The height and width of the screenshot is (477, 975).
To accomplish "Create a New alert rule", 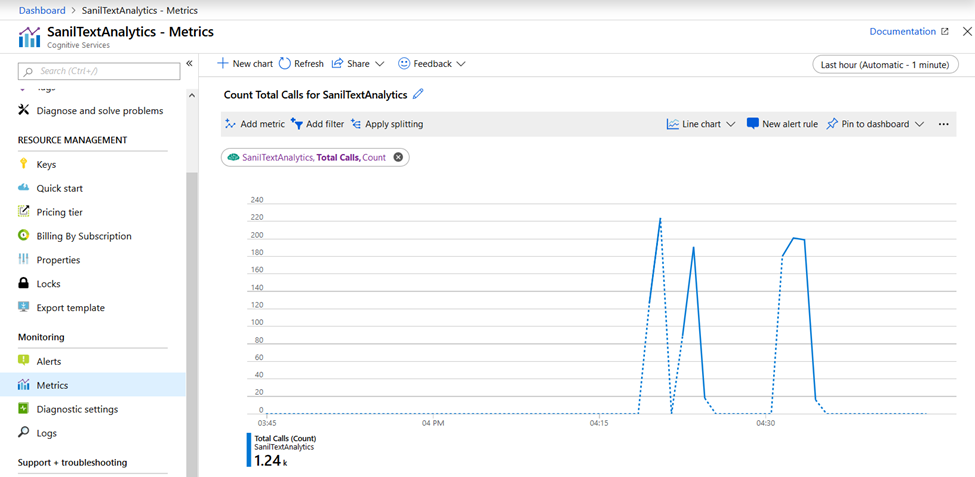I will tap(782, 124).
